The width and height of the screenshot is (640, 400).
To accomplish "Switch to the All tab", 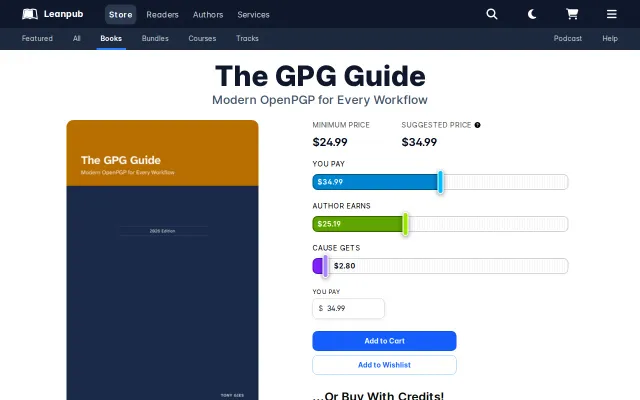I will (x=77, y=38).
